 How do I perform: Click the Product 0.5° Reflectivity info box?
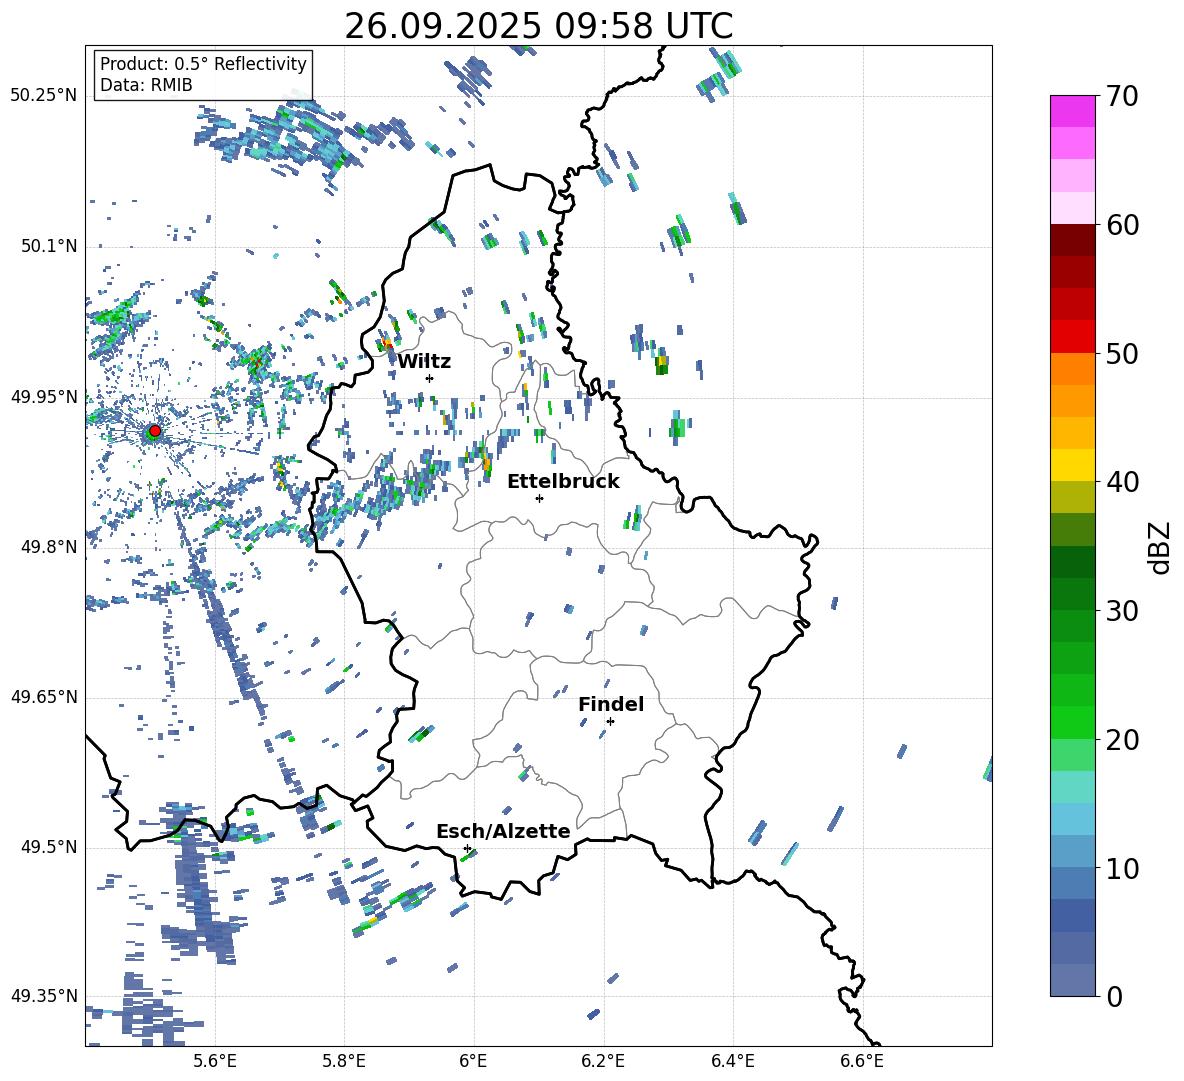203,75
